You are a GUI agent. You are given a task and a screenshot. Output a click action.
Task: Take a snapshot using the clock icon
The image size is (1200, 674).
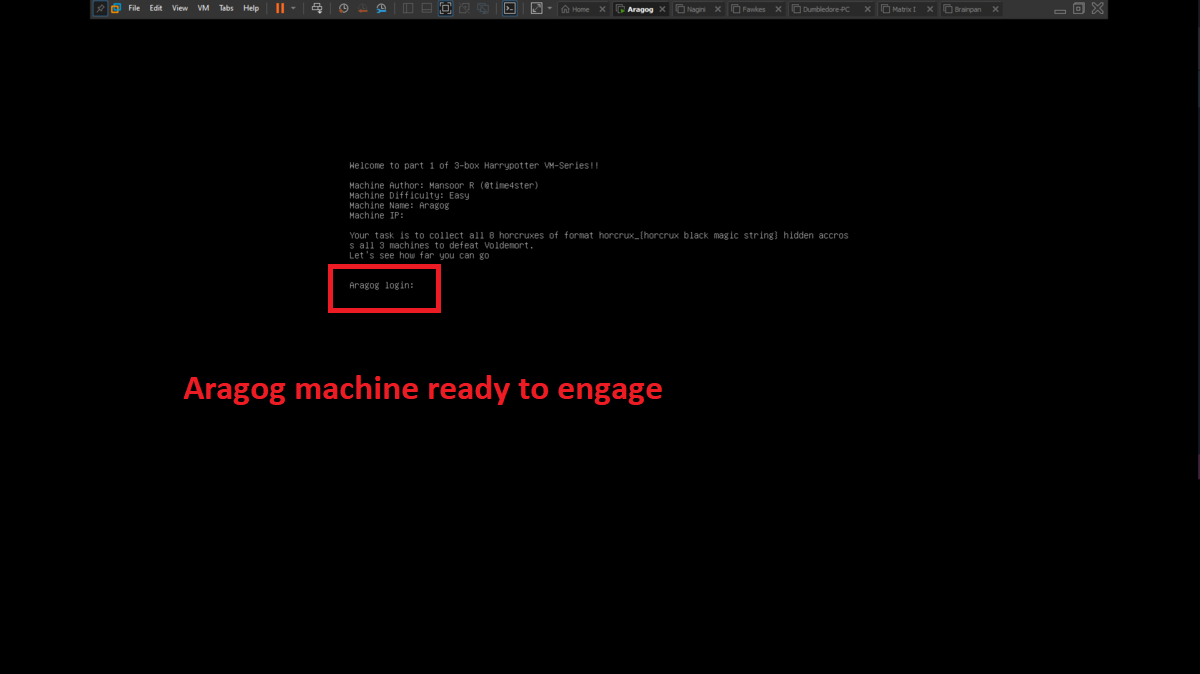click(x=344, y=8)
